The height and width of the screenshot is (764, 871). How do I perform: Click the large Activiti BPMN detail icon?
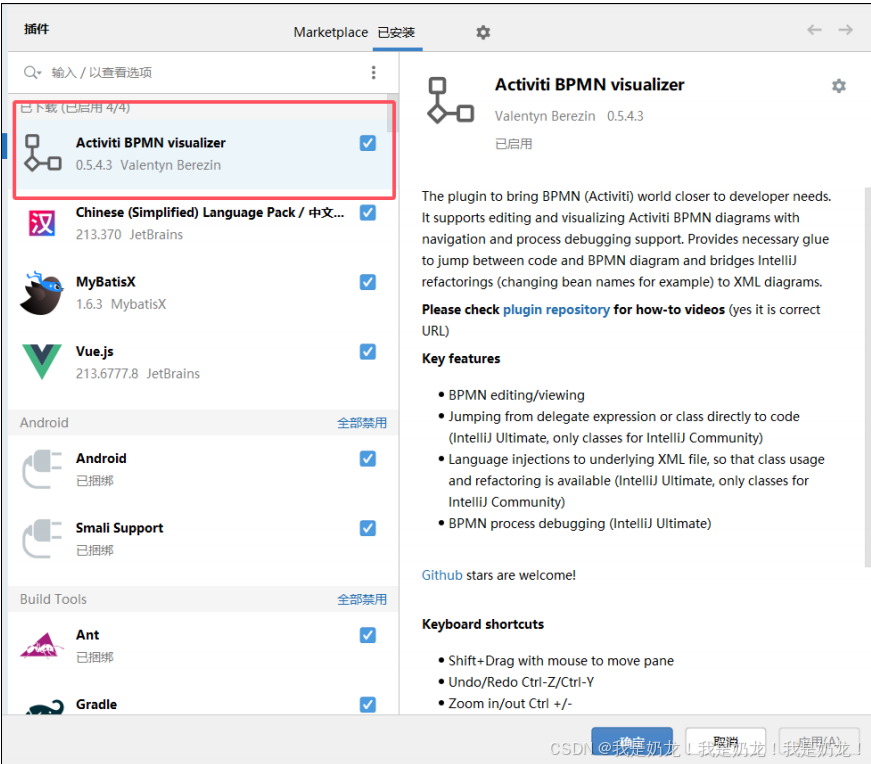450,100
